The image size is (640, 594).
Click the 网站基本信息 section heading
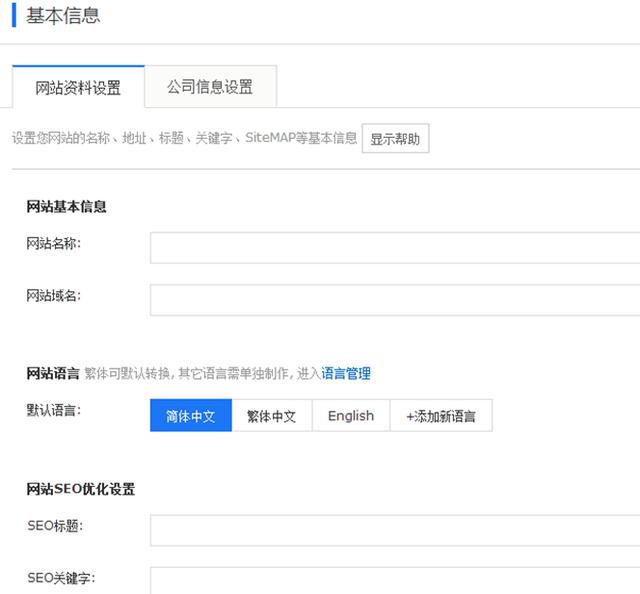[x=66, y=207]
